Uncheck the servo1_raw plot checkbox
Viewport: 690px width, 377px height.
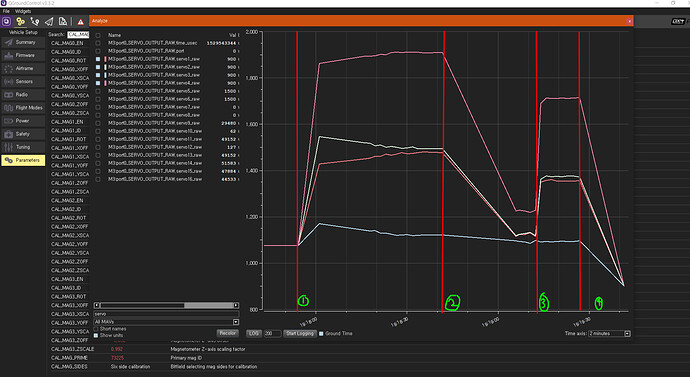tap(98, 59)
